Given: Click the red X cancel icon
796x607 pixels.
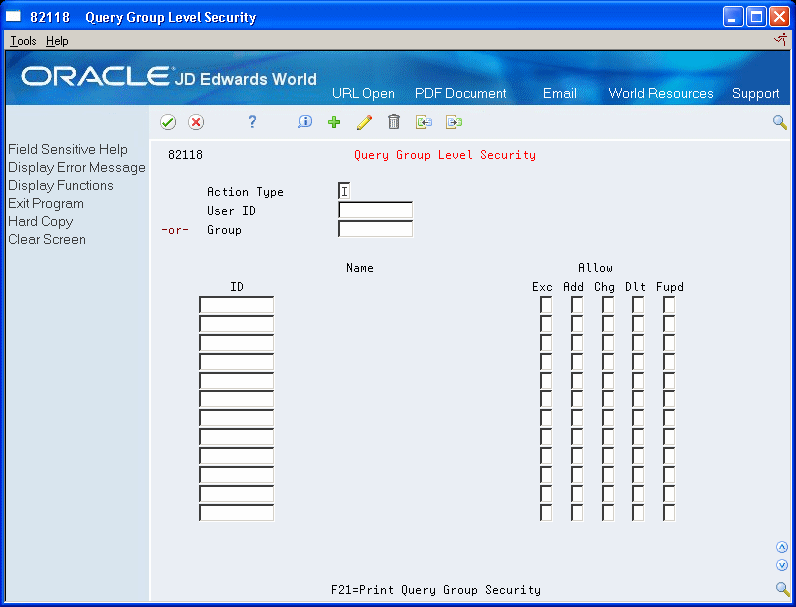Looking at the screenshot, I should pos(196,122).
